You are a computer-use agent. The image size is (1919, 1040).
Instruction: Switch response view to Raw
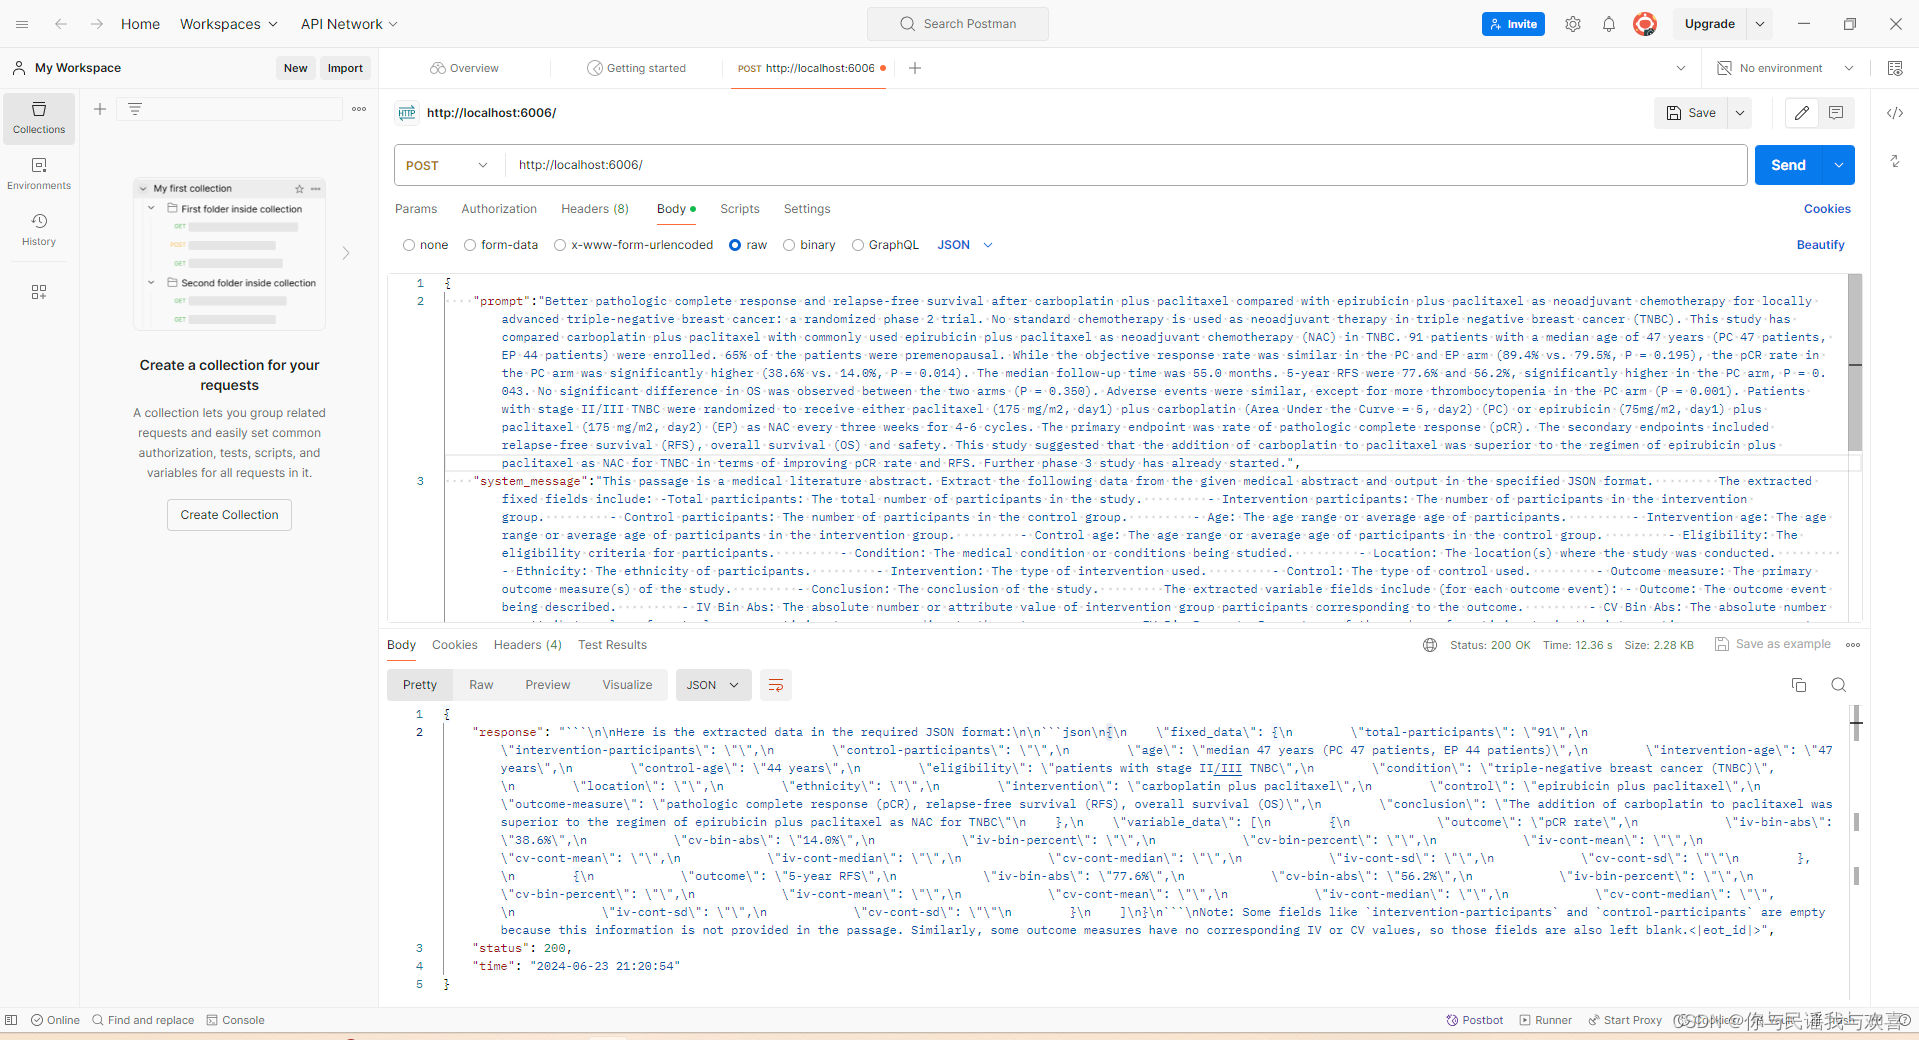481,685
